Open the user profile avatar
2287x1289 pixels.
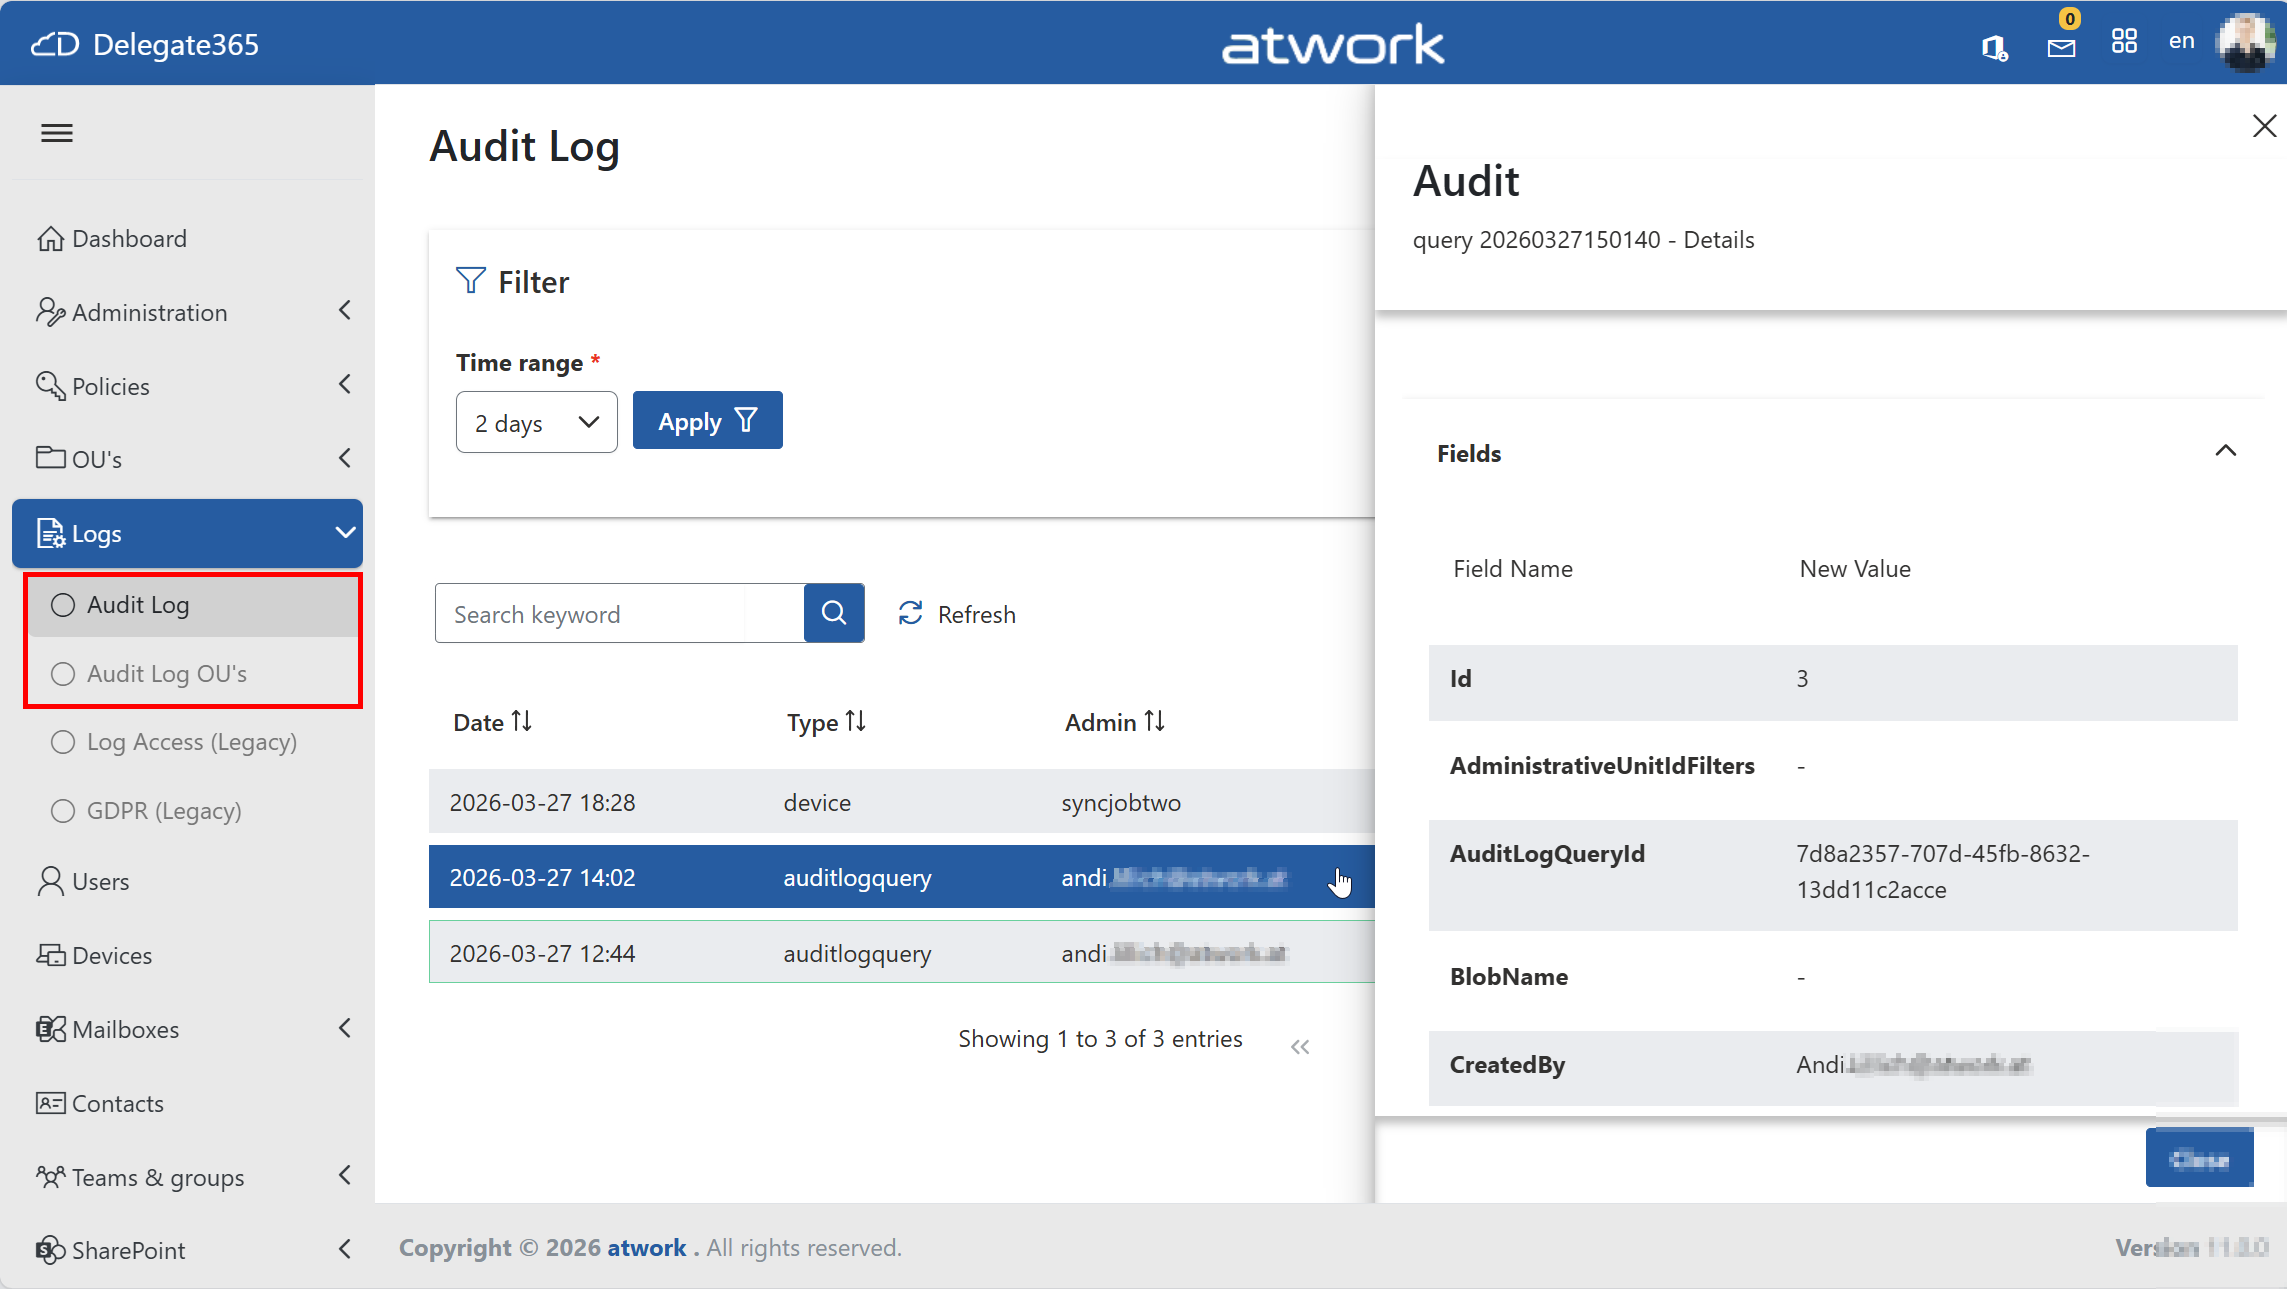(x=2246, y=42)
